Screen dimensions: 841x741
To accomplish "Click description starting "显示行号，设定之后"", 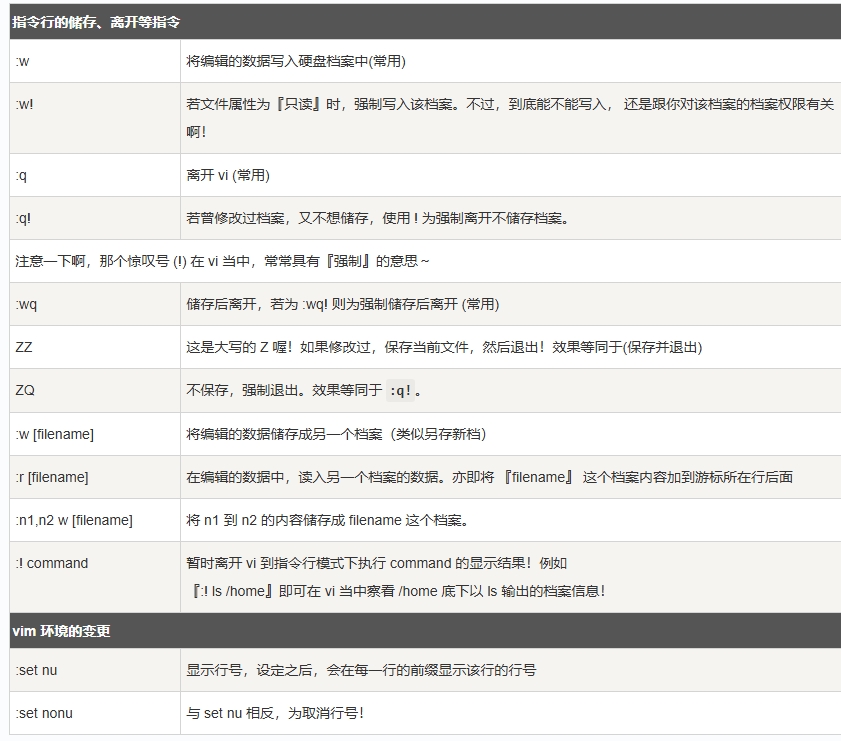I will [361, 670].
